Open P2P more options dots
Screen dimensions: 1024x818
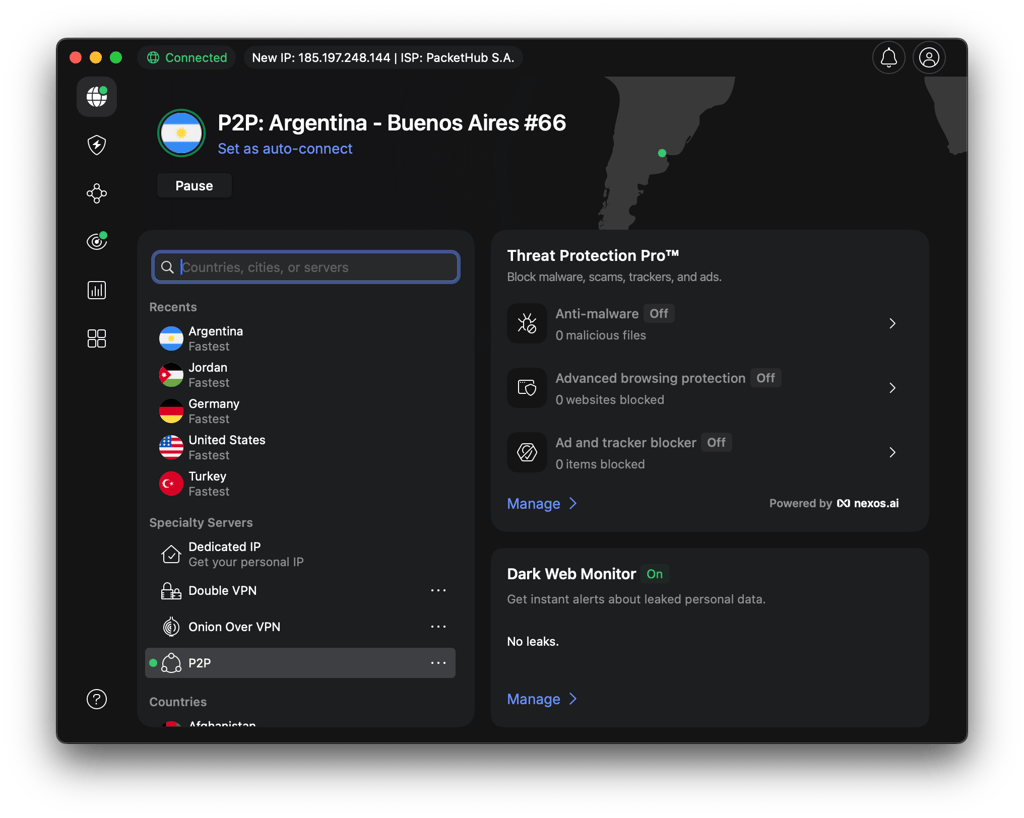coord(438,663)
